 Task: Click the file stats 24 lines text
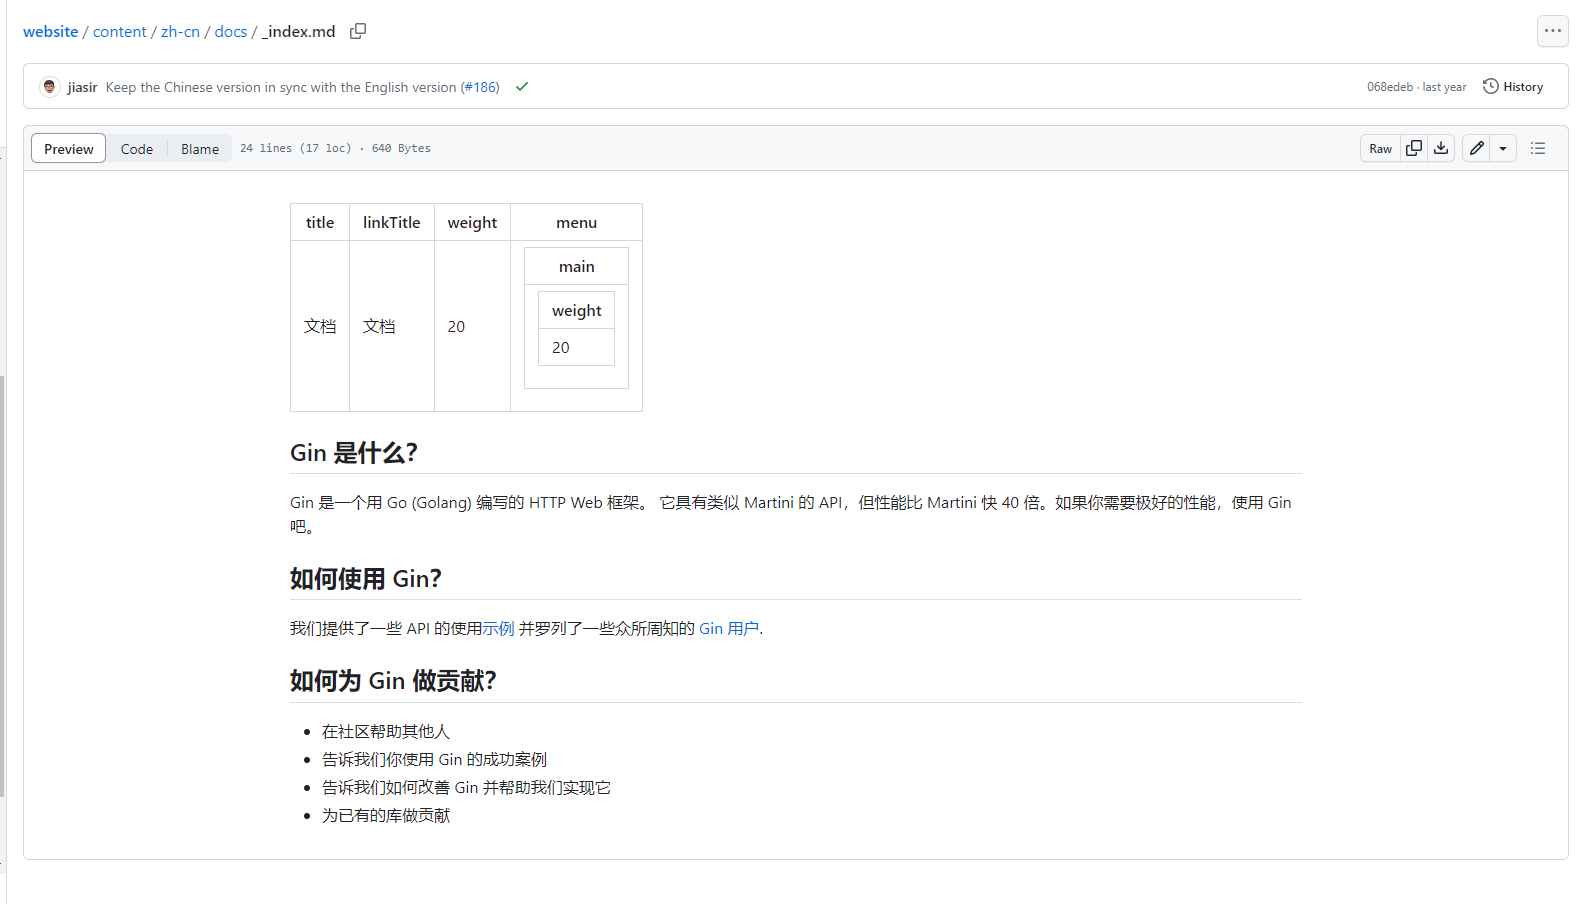[x=335, y=148]
